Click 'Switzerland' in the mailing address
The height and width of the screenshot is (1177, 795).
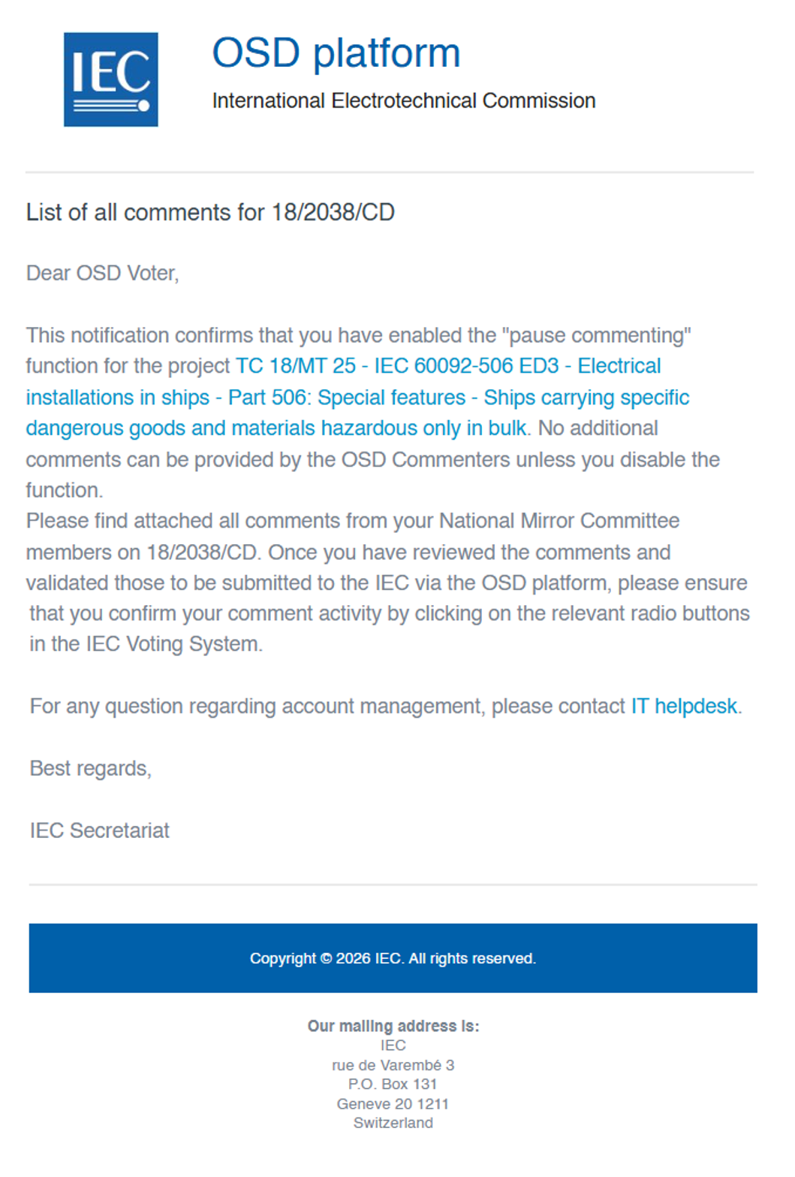(393, 1123)
